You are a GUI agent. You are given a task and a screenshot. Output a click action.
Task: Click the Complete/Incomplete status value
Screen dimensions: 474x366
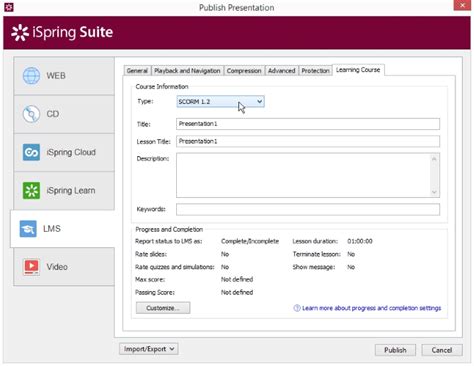tap(250, 241)
